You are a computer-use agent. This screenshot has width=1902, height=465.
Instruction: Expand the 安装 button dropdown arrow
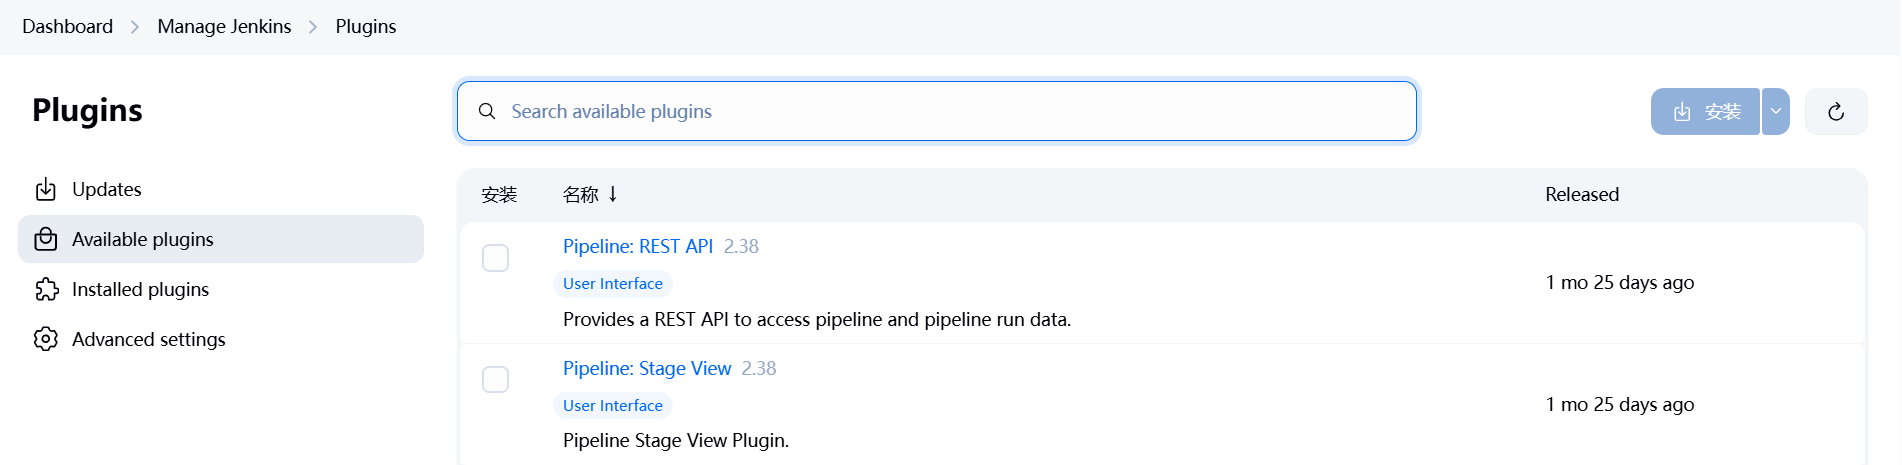pos(1776,112)
